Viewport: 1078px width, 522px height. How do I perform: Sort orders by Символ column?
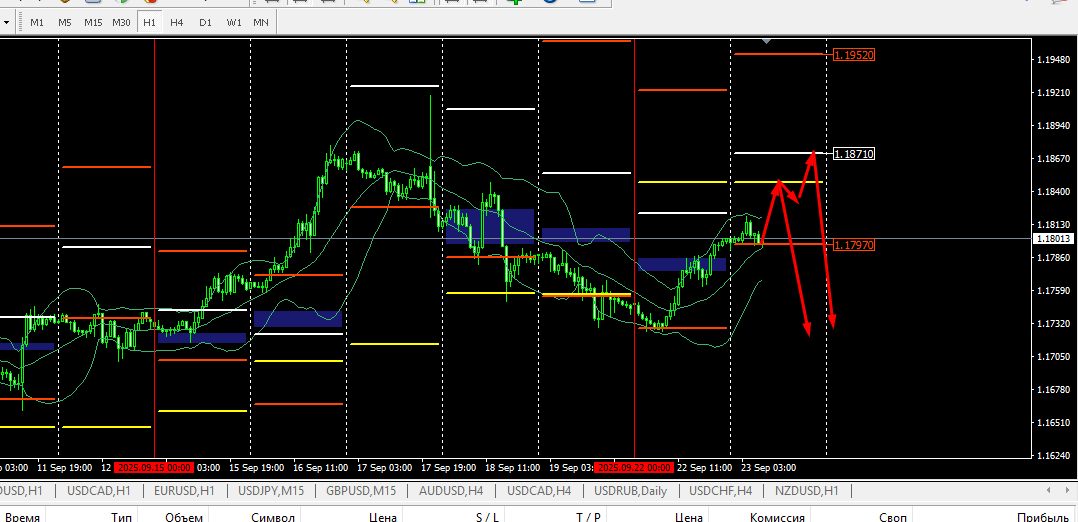pos(273,518)
